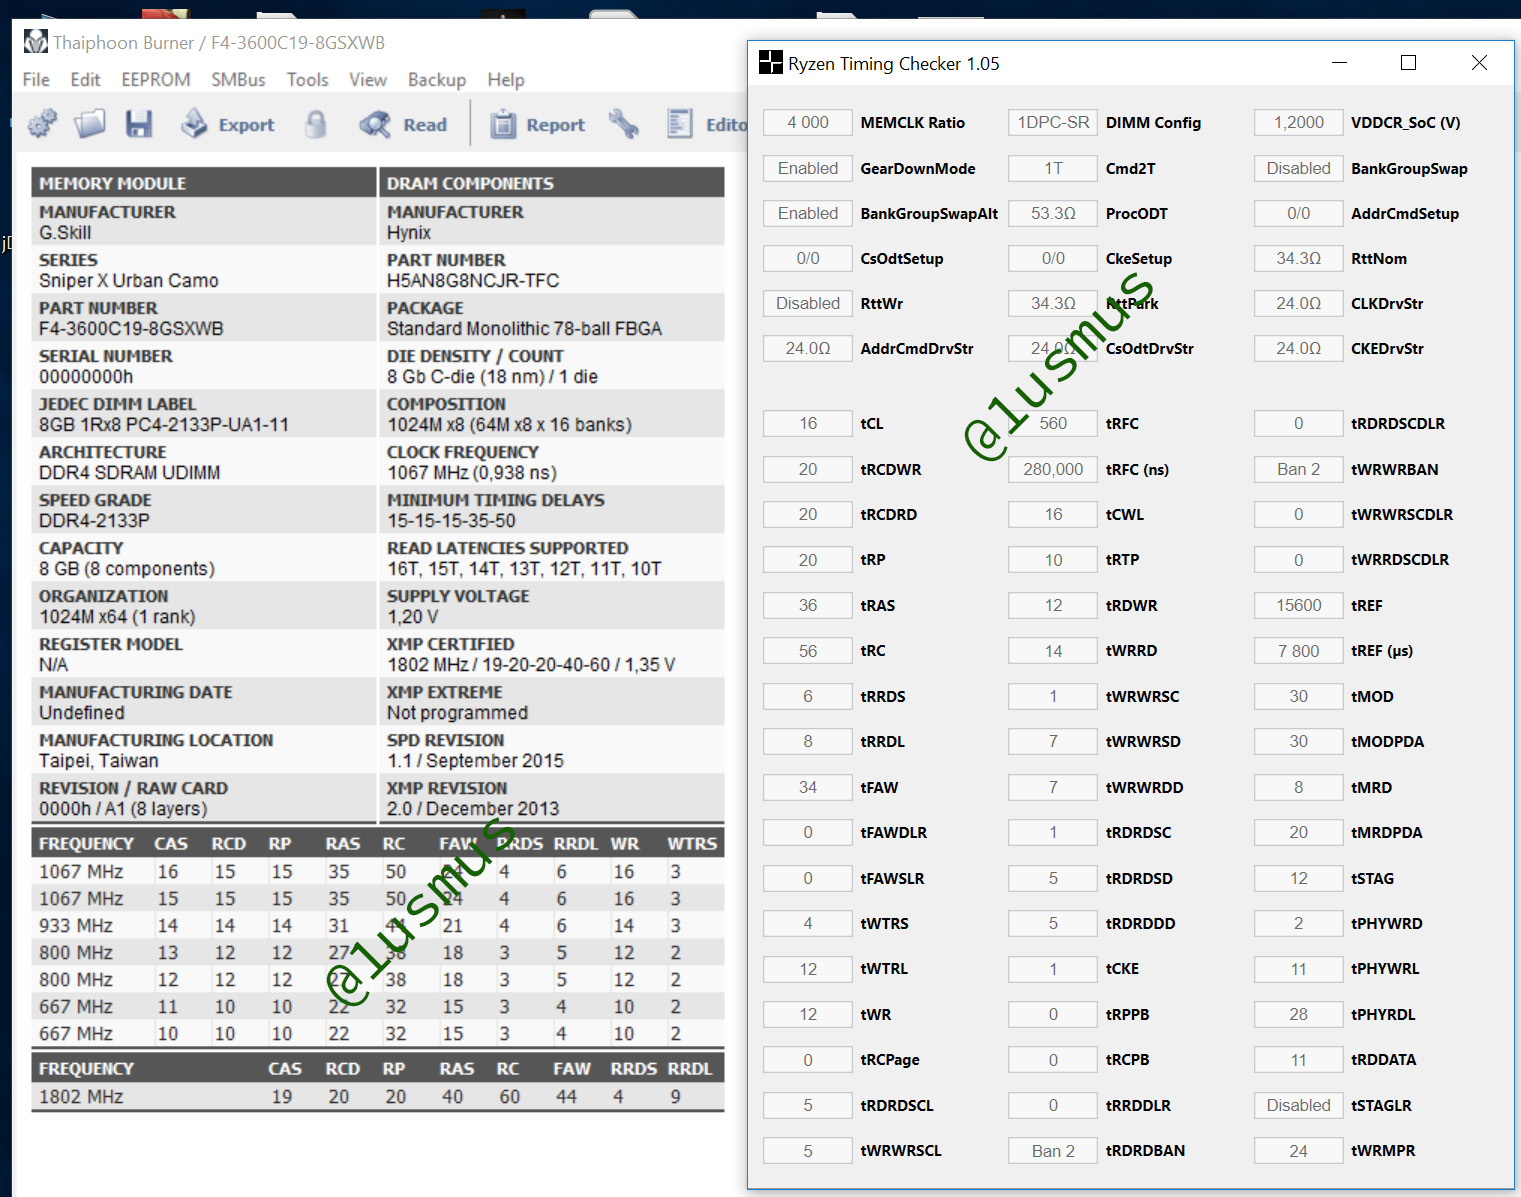Select the MEMCLK Ratio value box
The width and height of the screenshot is (1521, 1197).
(x=808, y=123)
